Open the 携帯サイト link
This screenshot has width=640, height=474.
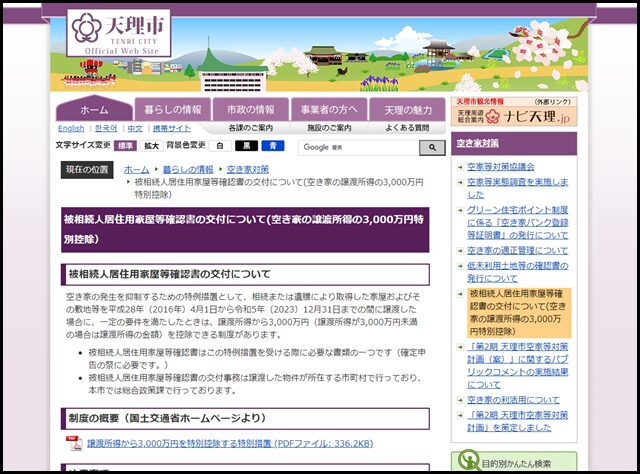[x=172, y=128]
